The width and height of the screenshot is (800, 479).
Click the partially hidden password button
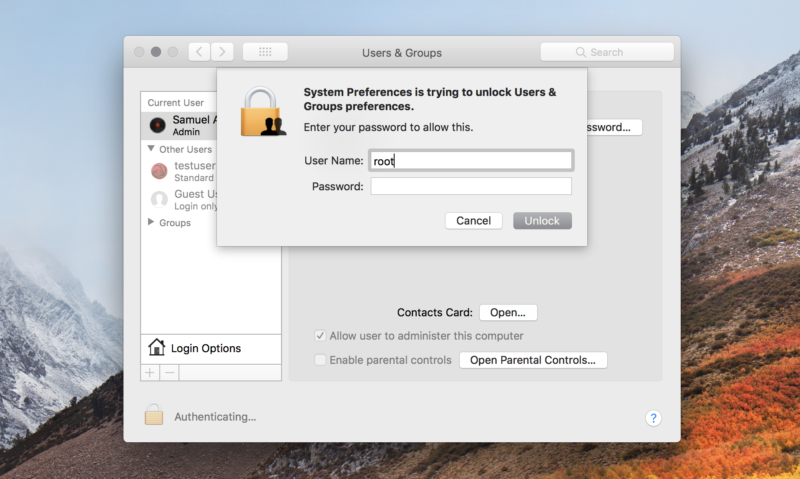(614, 127)
